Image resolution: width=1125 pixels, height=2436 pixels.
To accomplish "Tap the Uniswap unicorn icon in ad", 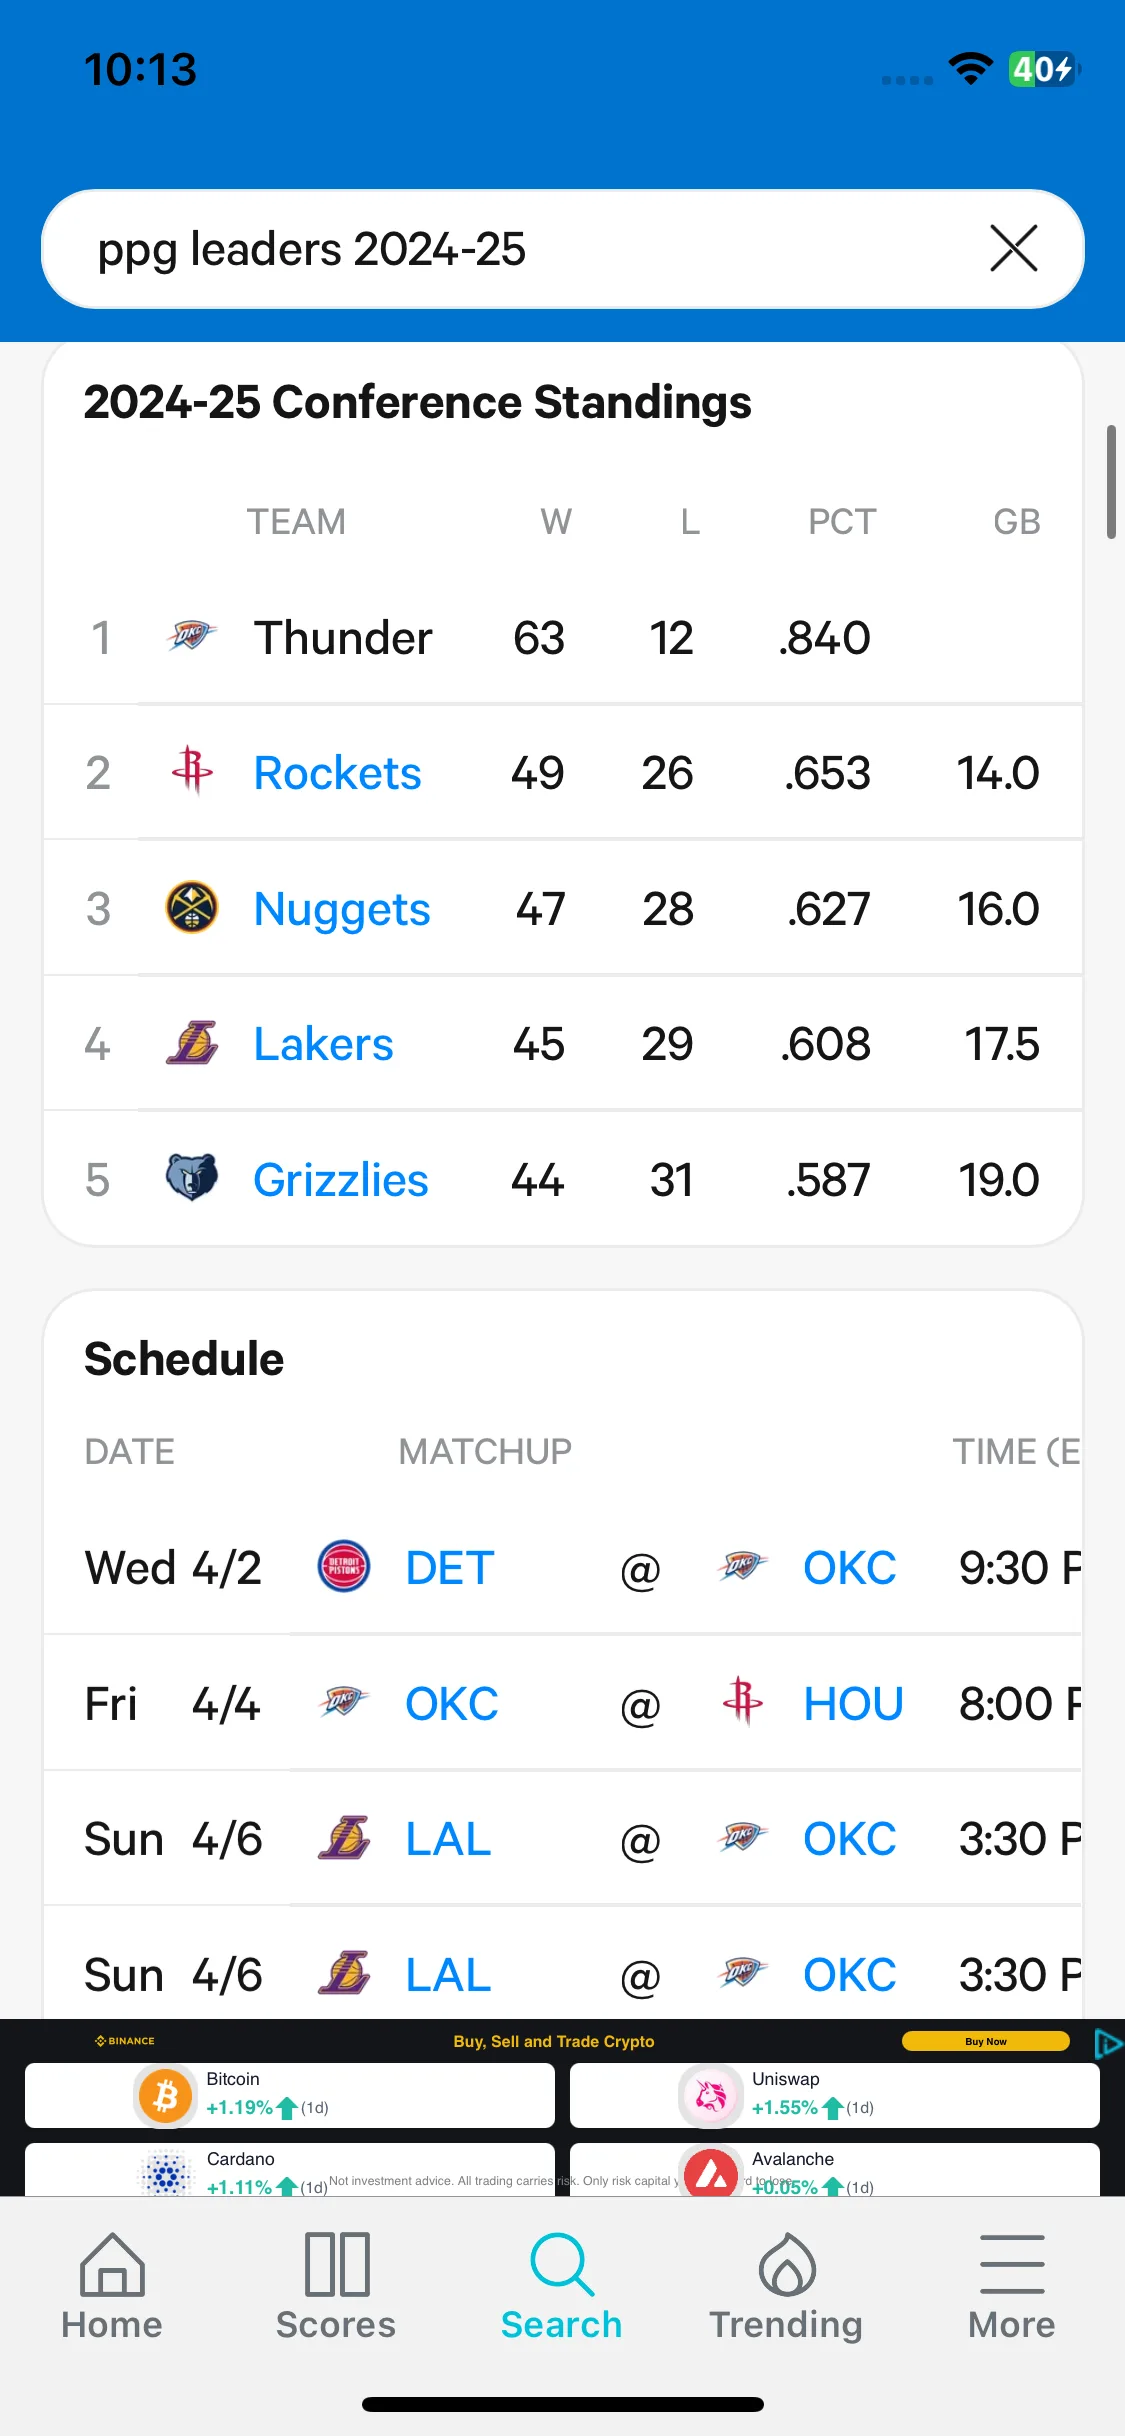I will point(711,2094).
